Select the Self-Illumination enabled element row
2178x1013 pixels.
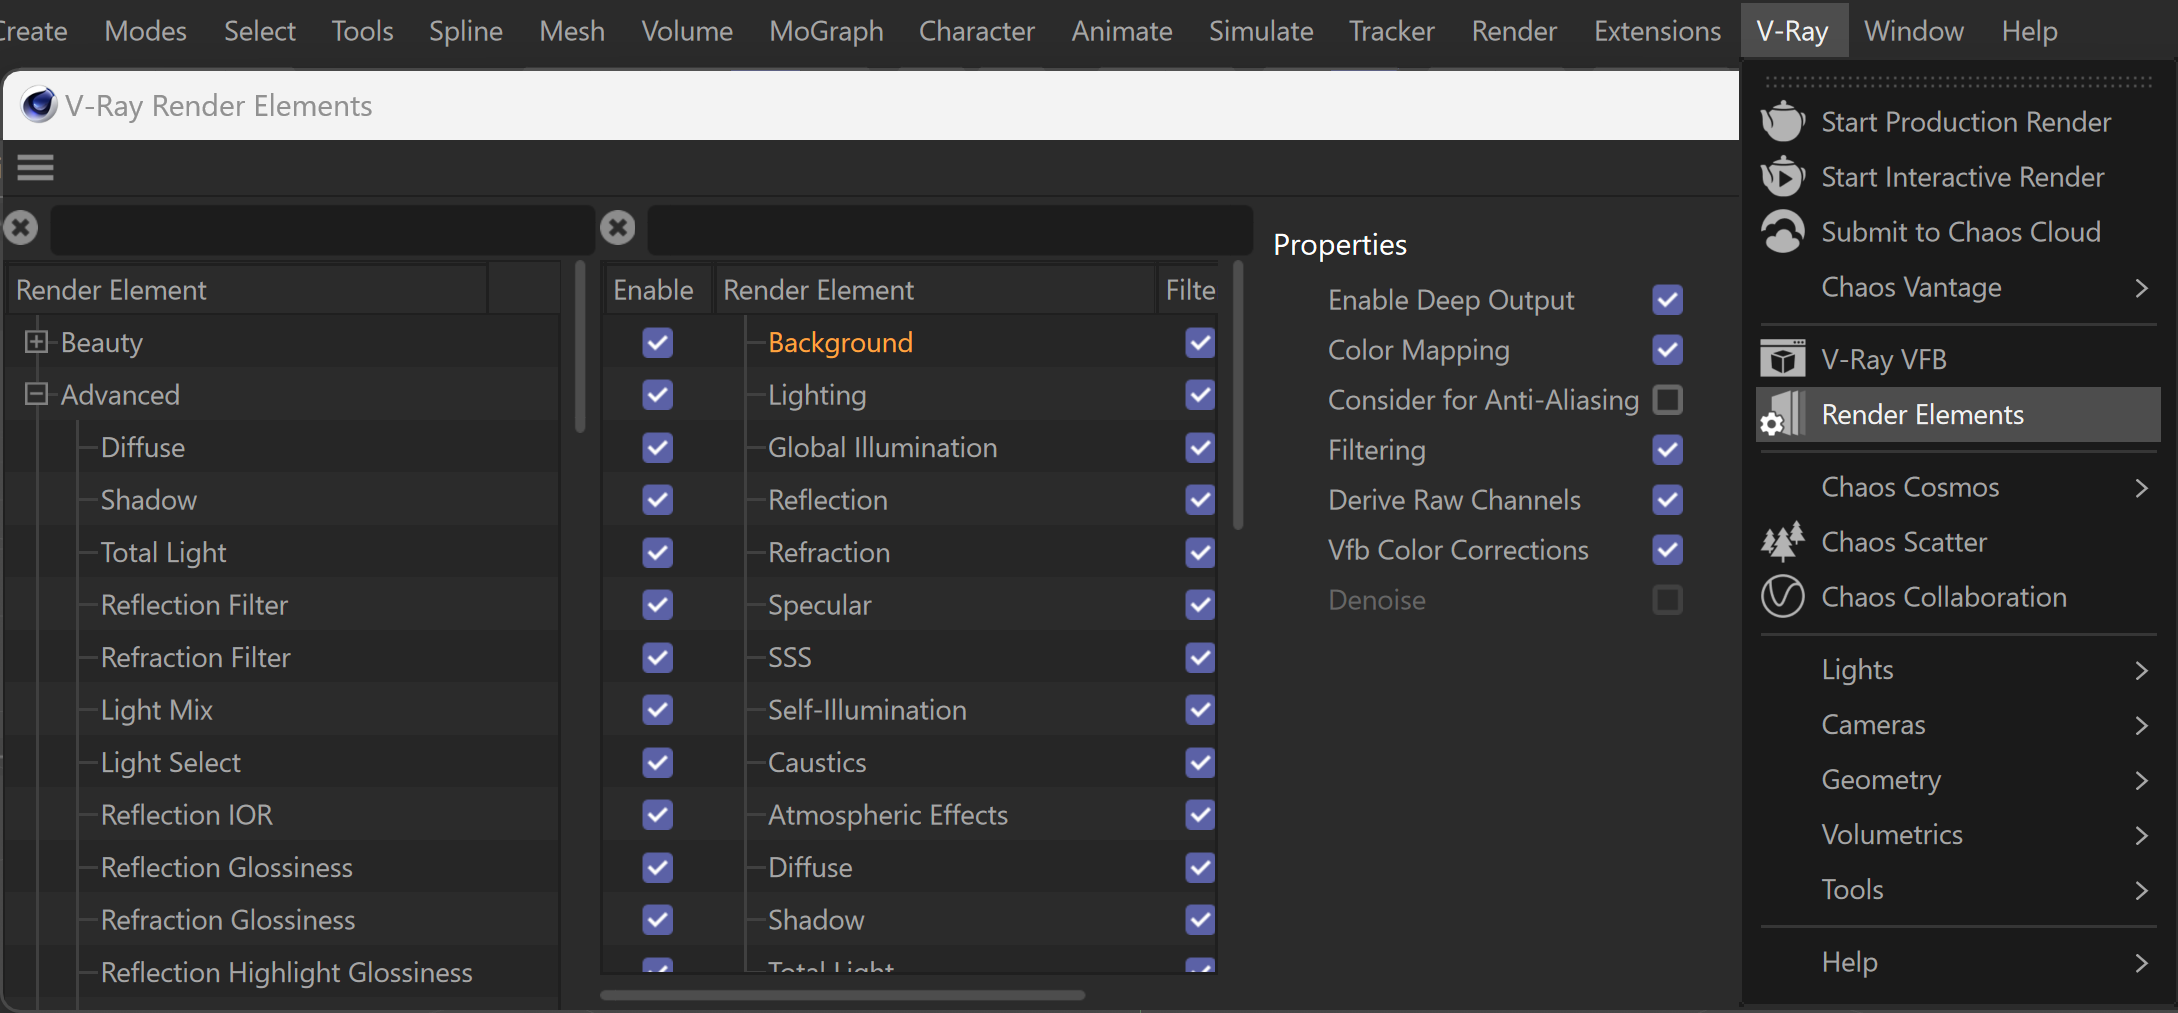click(866, 710)
